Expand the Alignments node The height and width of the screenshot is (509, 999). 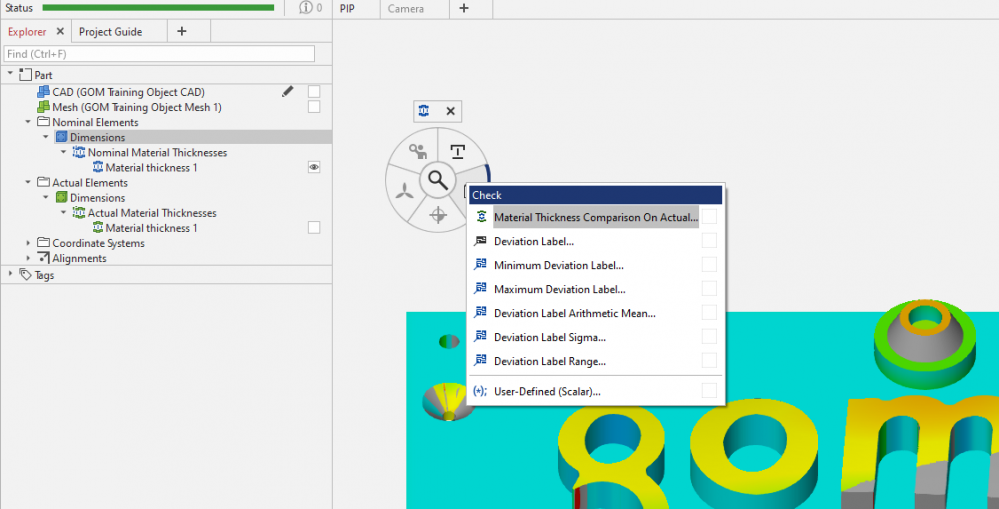pyautogui.click(x=28, y=258)
